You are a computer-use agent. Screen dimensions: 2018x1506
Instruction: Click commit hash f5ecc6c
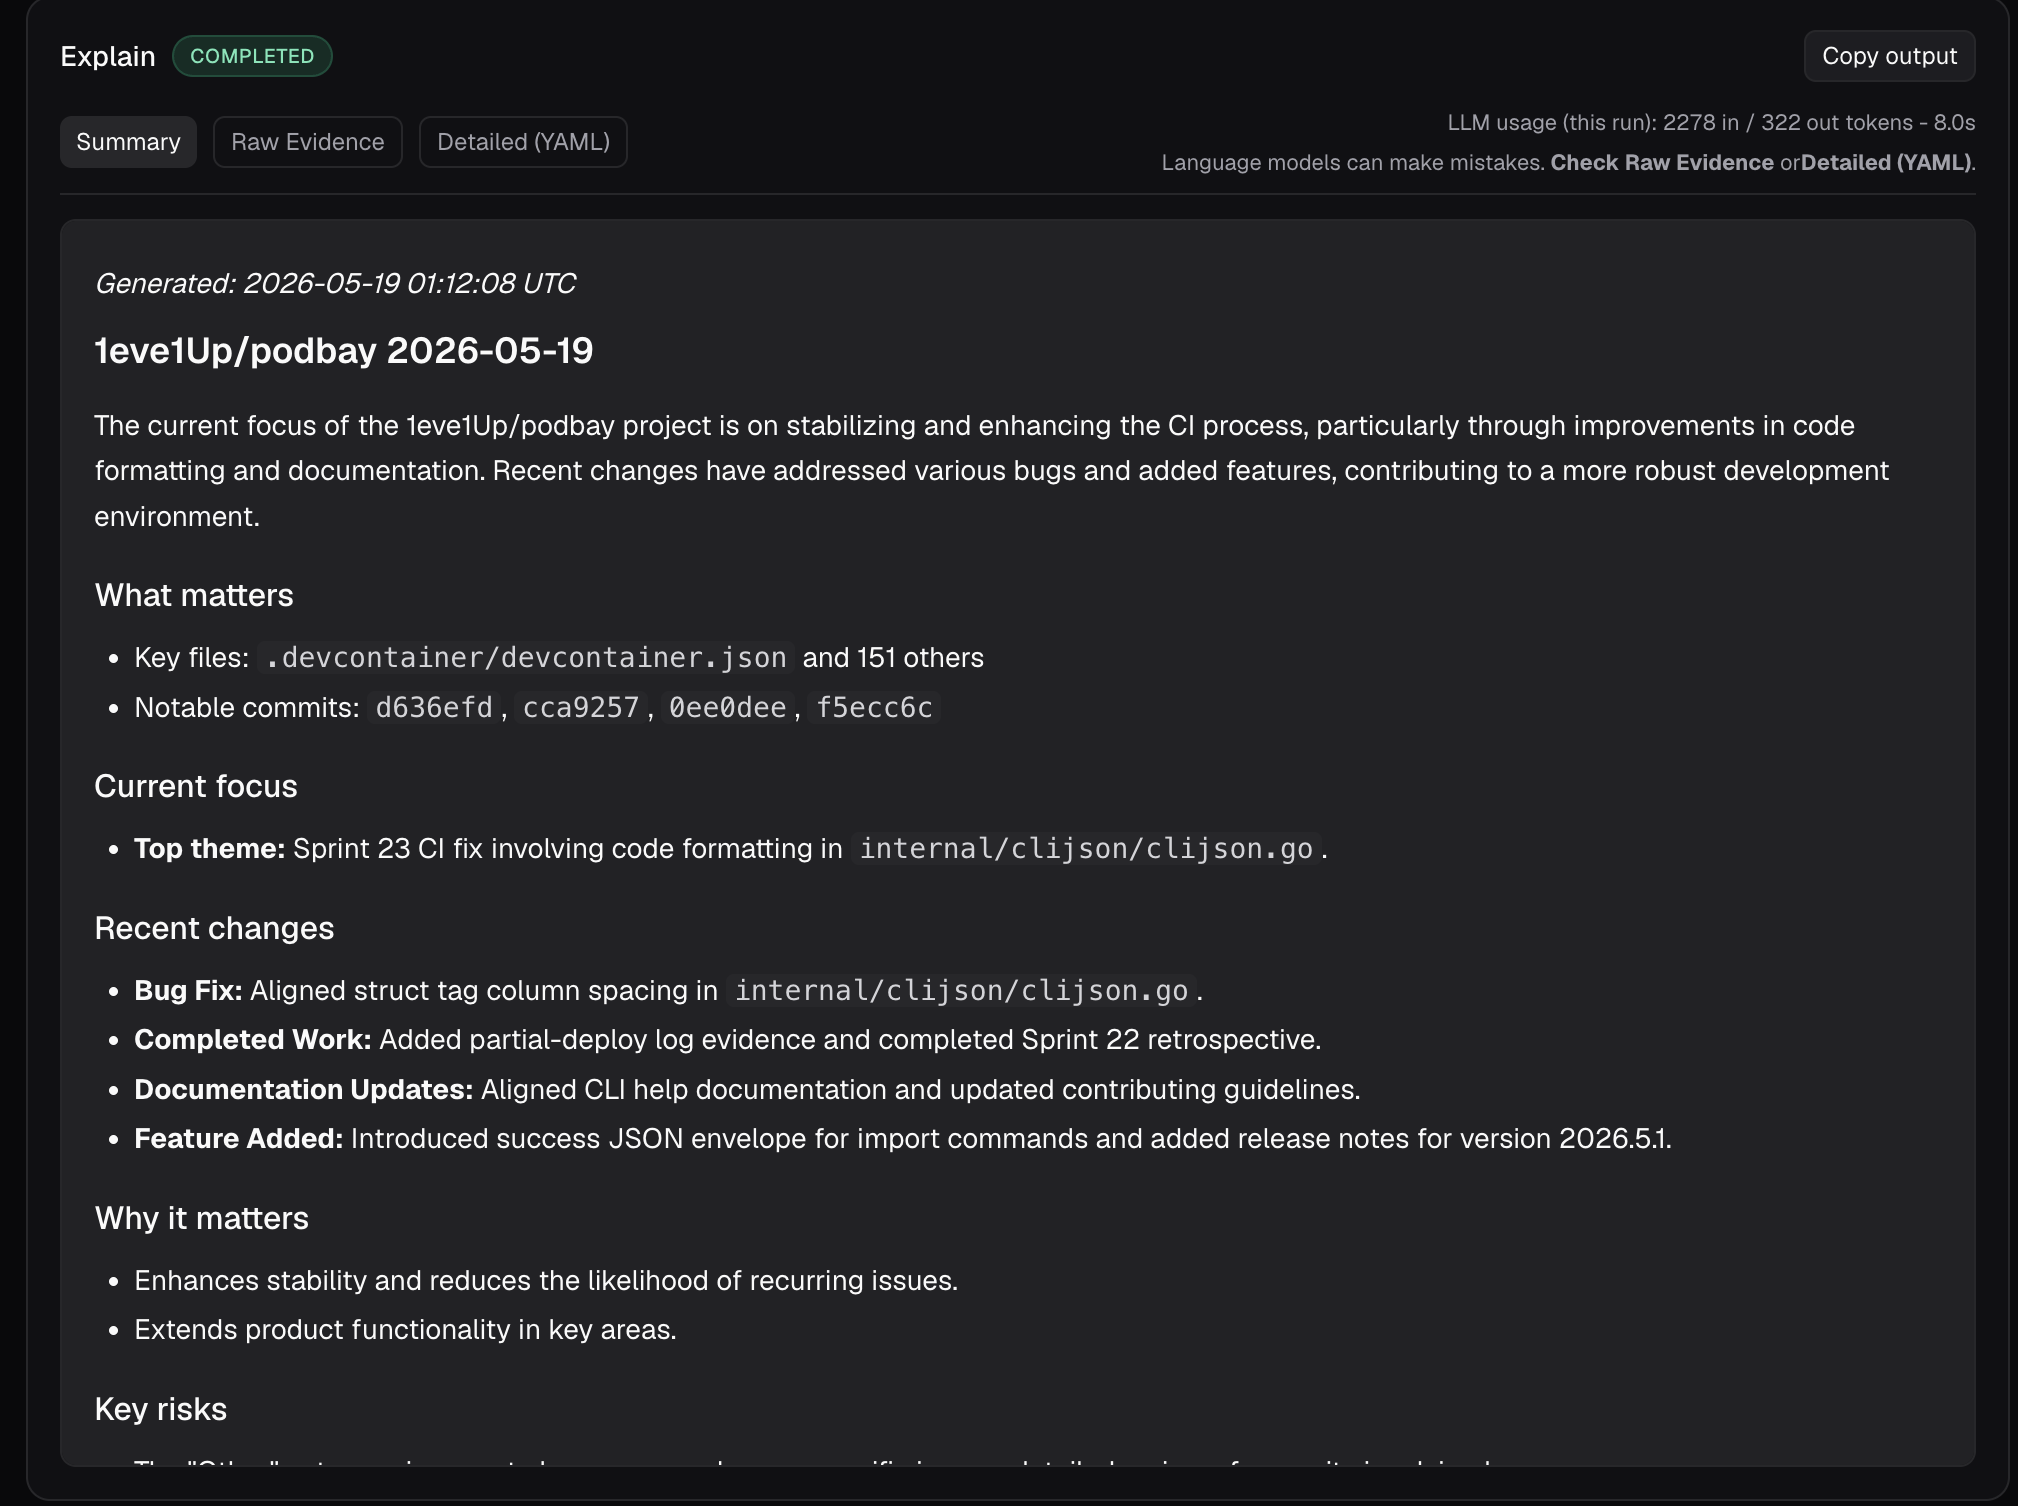tap(875, 707)
